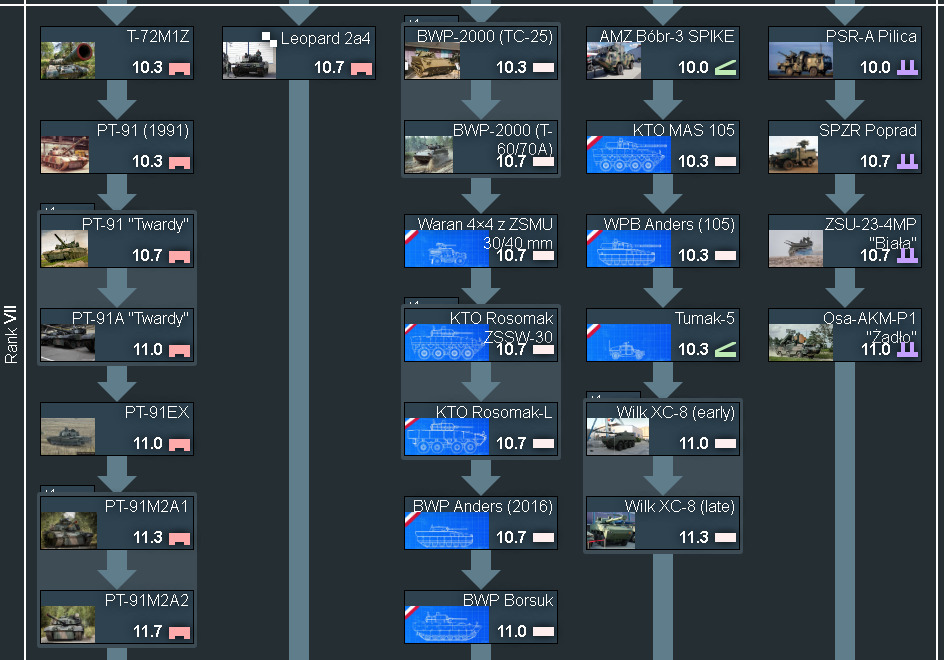Viewport: 944px width, 660px height.
Task: Click the "ZSU-23-4MP "Biała"" name text
Action: 871,233
